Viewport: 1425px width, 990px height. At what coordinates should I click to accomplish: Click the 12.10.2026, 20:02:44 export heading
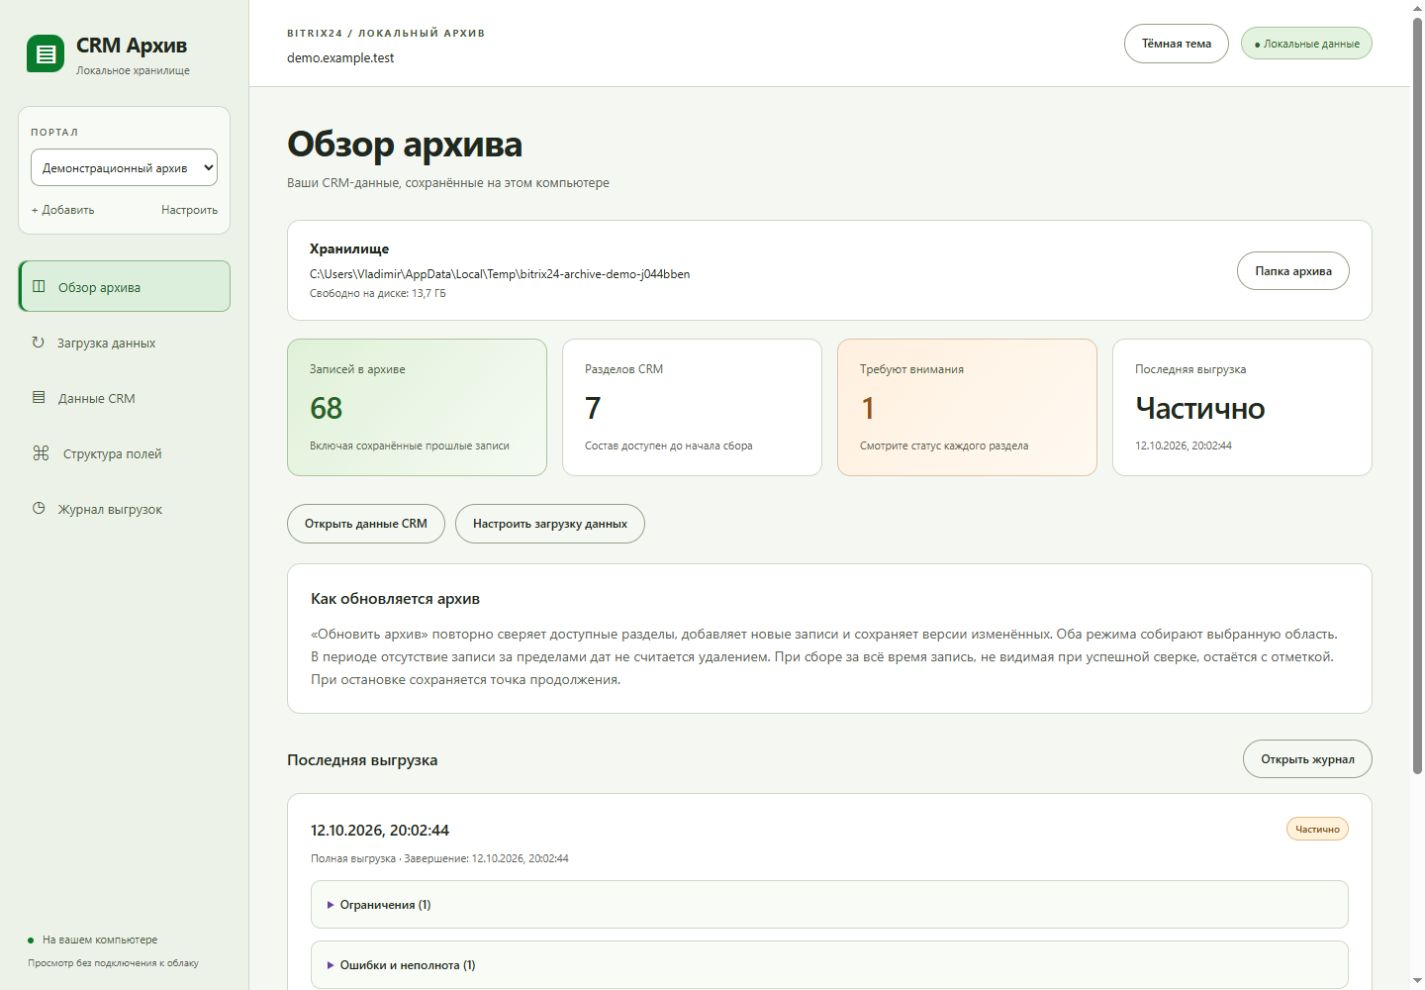click(380, 830)
